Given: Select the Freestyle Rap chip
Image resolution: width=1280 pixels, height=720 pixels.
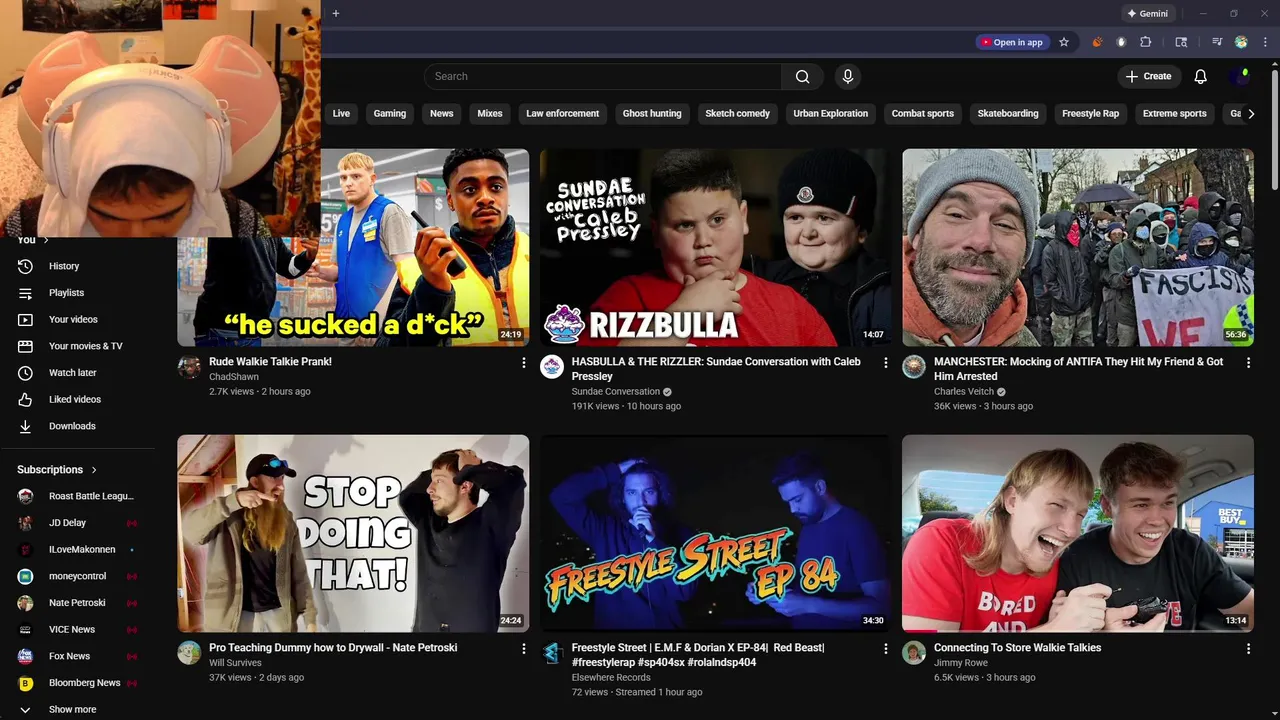Looking at the screenshot, I should 1090,114.
